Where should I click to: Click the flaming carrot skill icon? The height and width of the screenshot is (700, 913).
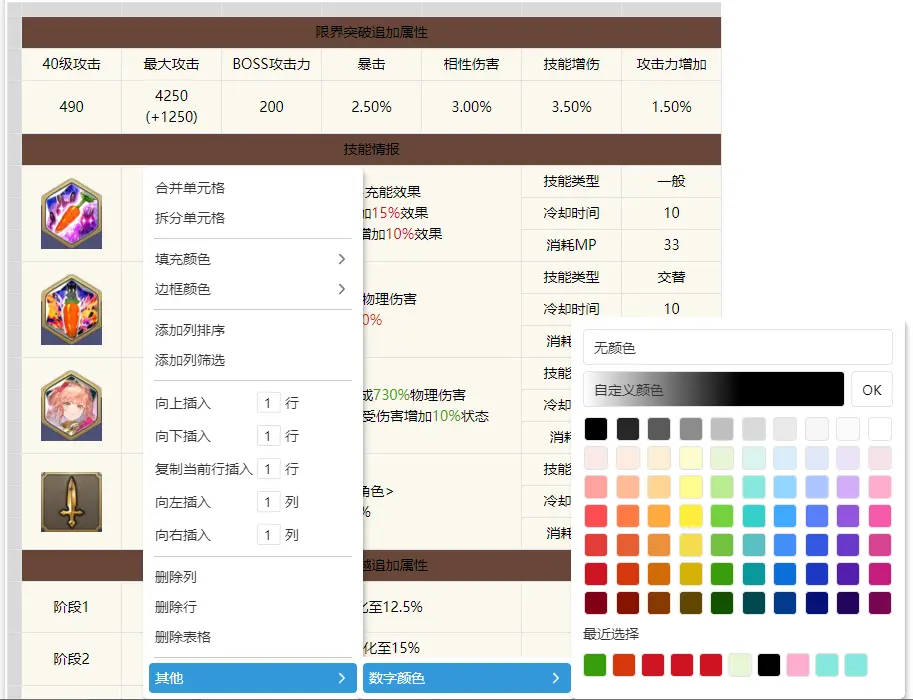pyautogui.click(x=71, y=309)
